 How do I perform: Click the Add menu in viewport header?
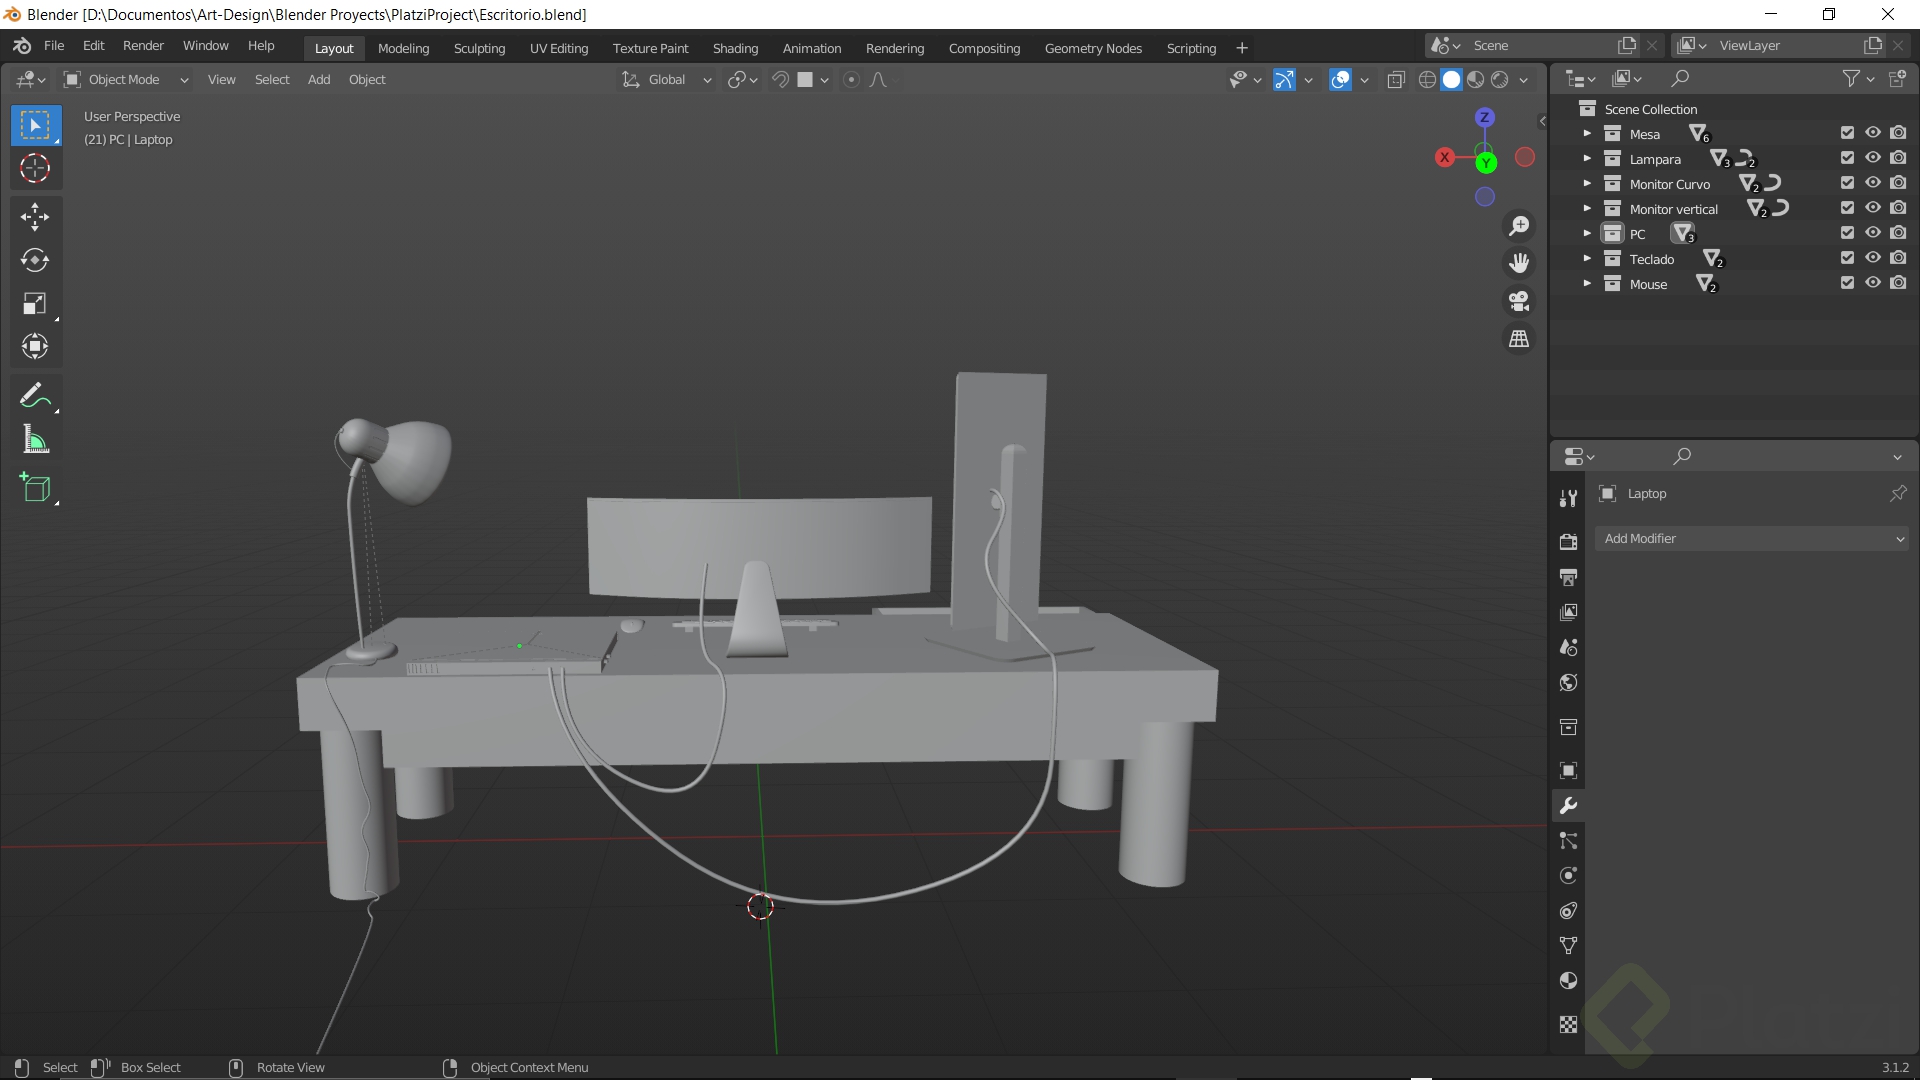coord(318,80)
